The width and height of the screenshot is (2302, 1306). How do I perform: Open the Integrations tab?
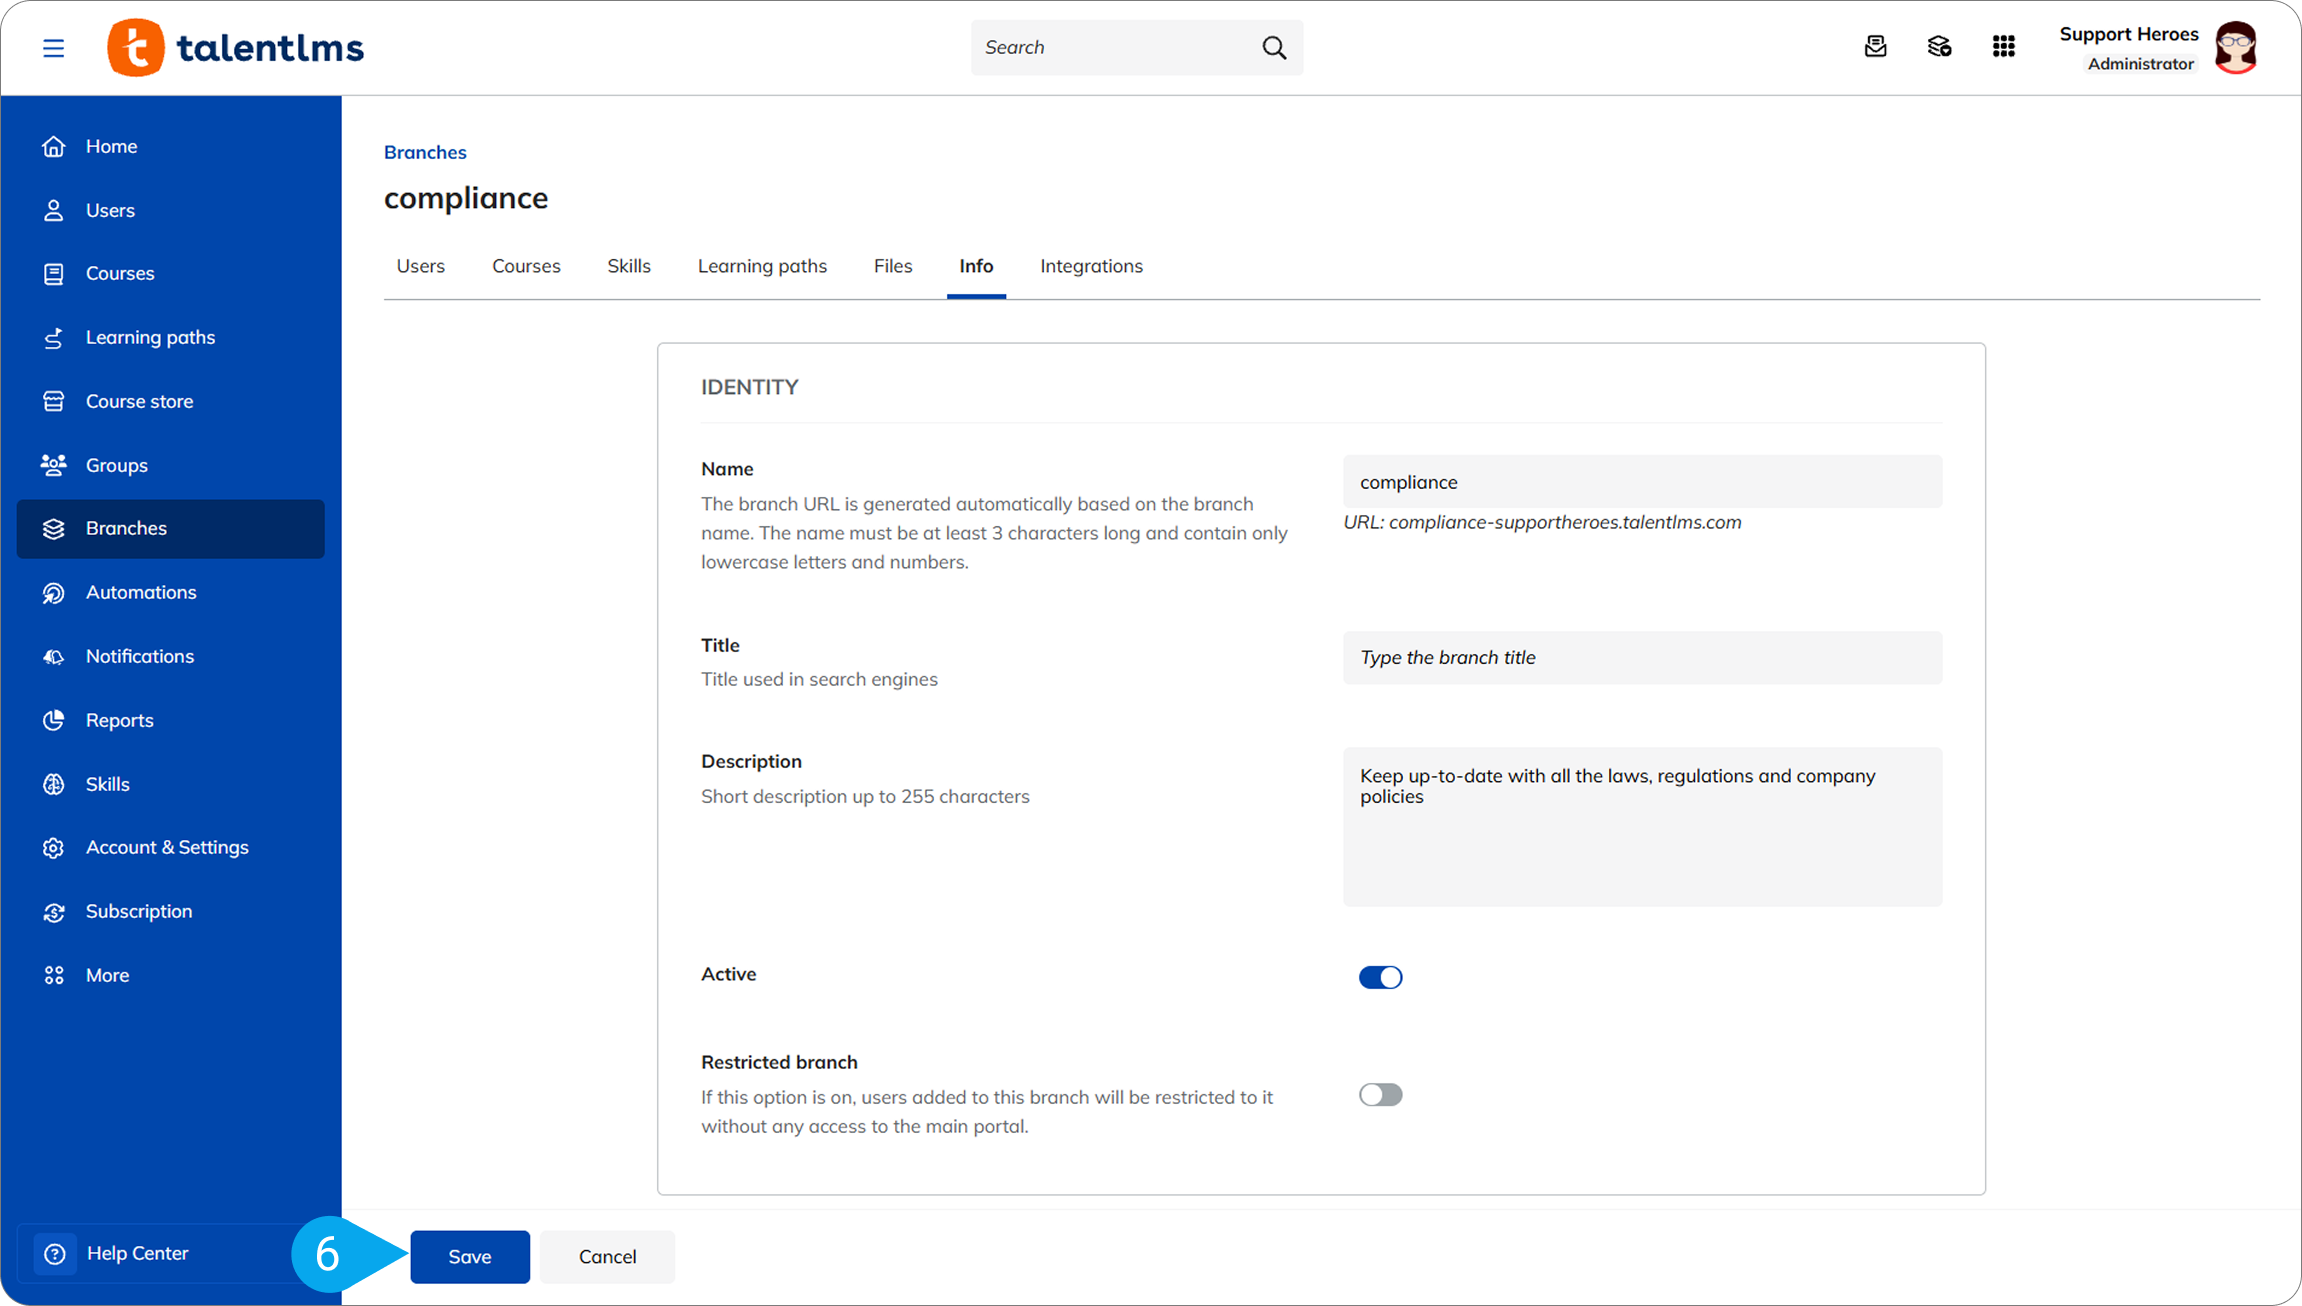1091,266
